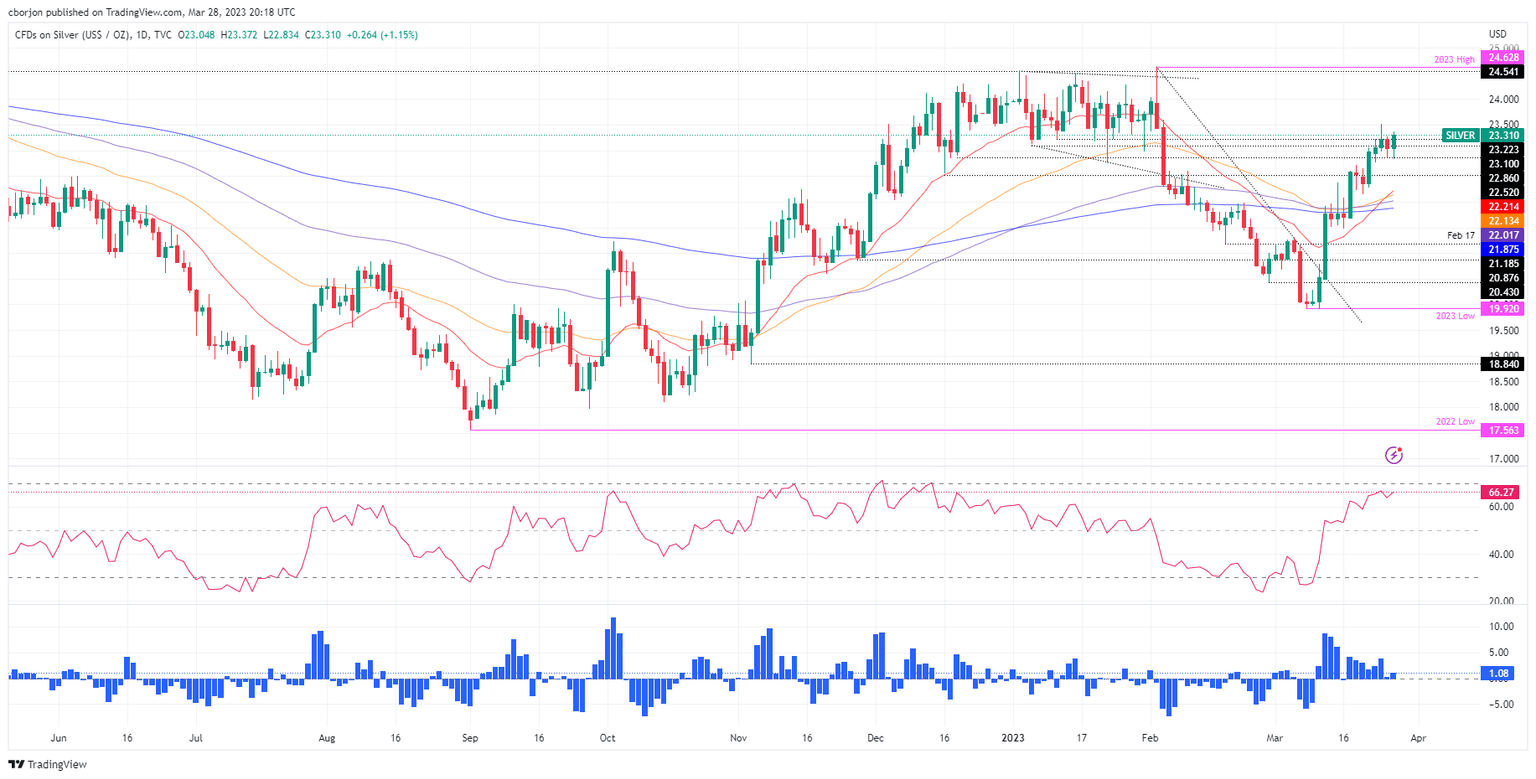This screenshot has height=779, width=1536.
Task: Select the RSI value badge 66.27
Action: (1498, 491)
